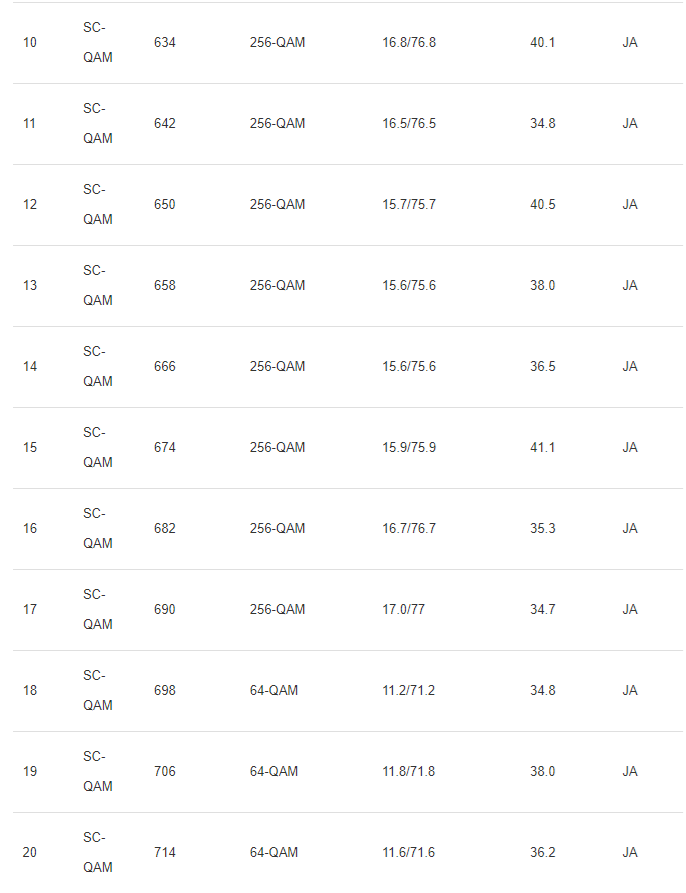Image resolution: width=686 pixels, height=893 pixels.
Task: Click power level 15.9/75.9
Action: point(409,448)
